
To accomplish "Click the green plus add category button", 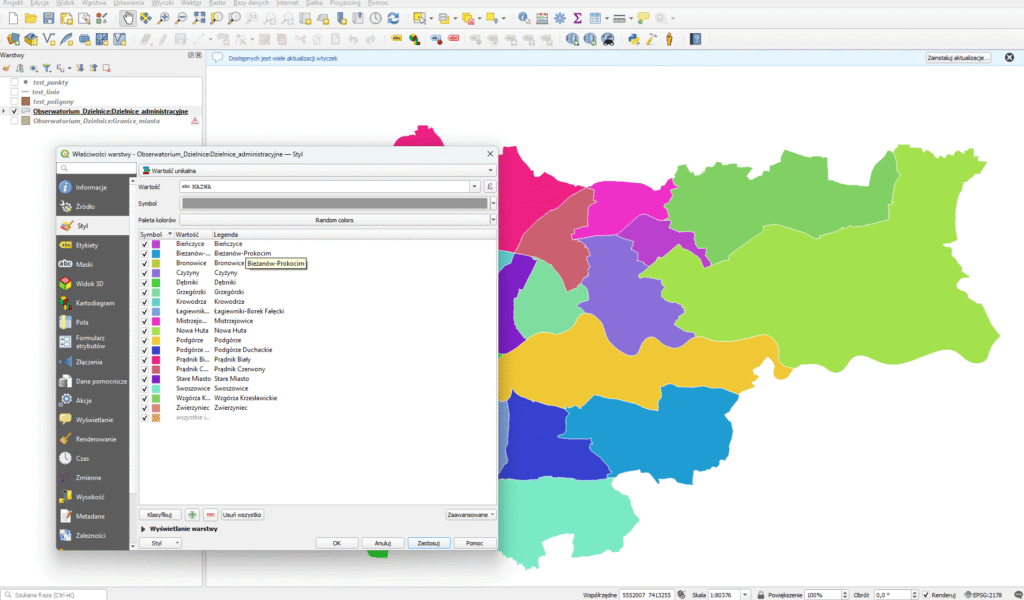I will [191, 514].
